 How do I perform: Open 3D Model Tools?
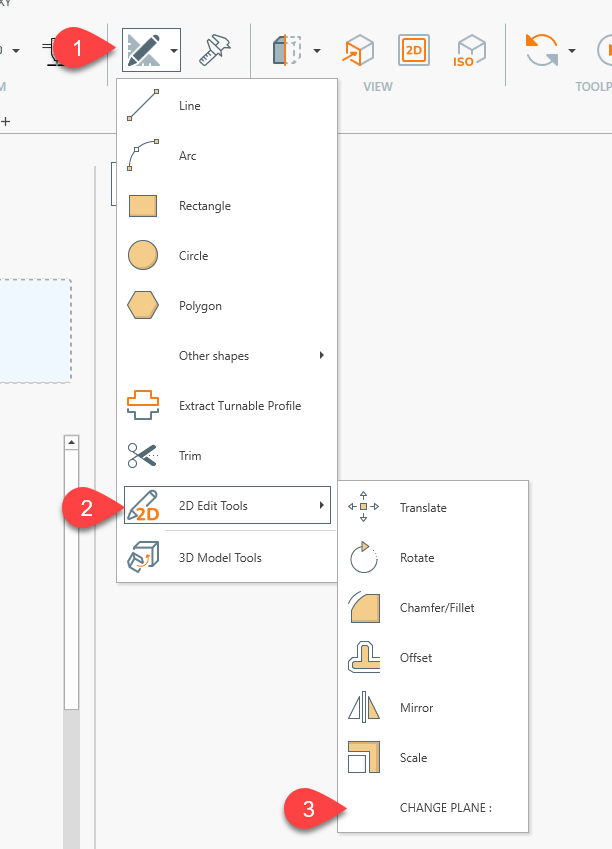coord(219,558)
